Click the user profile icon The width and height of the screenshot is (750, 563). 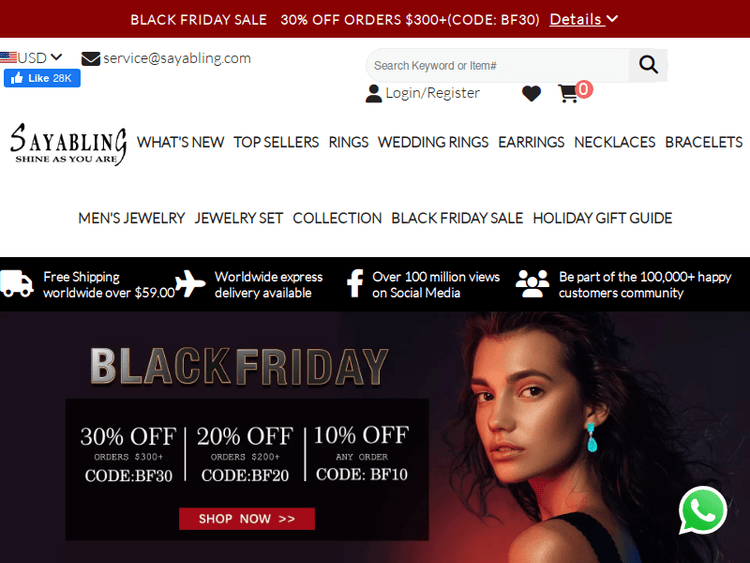coord(374,93)
